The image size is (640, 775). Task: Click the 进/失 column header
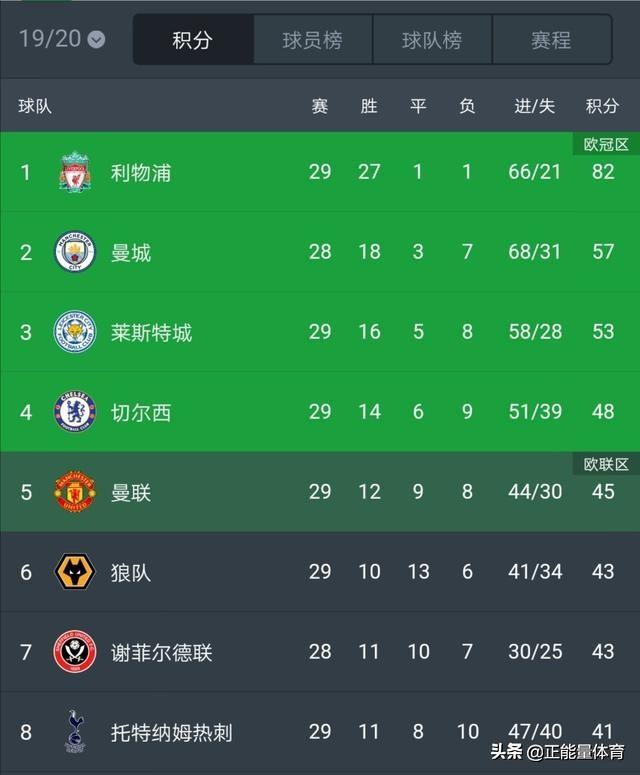tap(535, 106)
